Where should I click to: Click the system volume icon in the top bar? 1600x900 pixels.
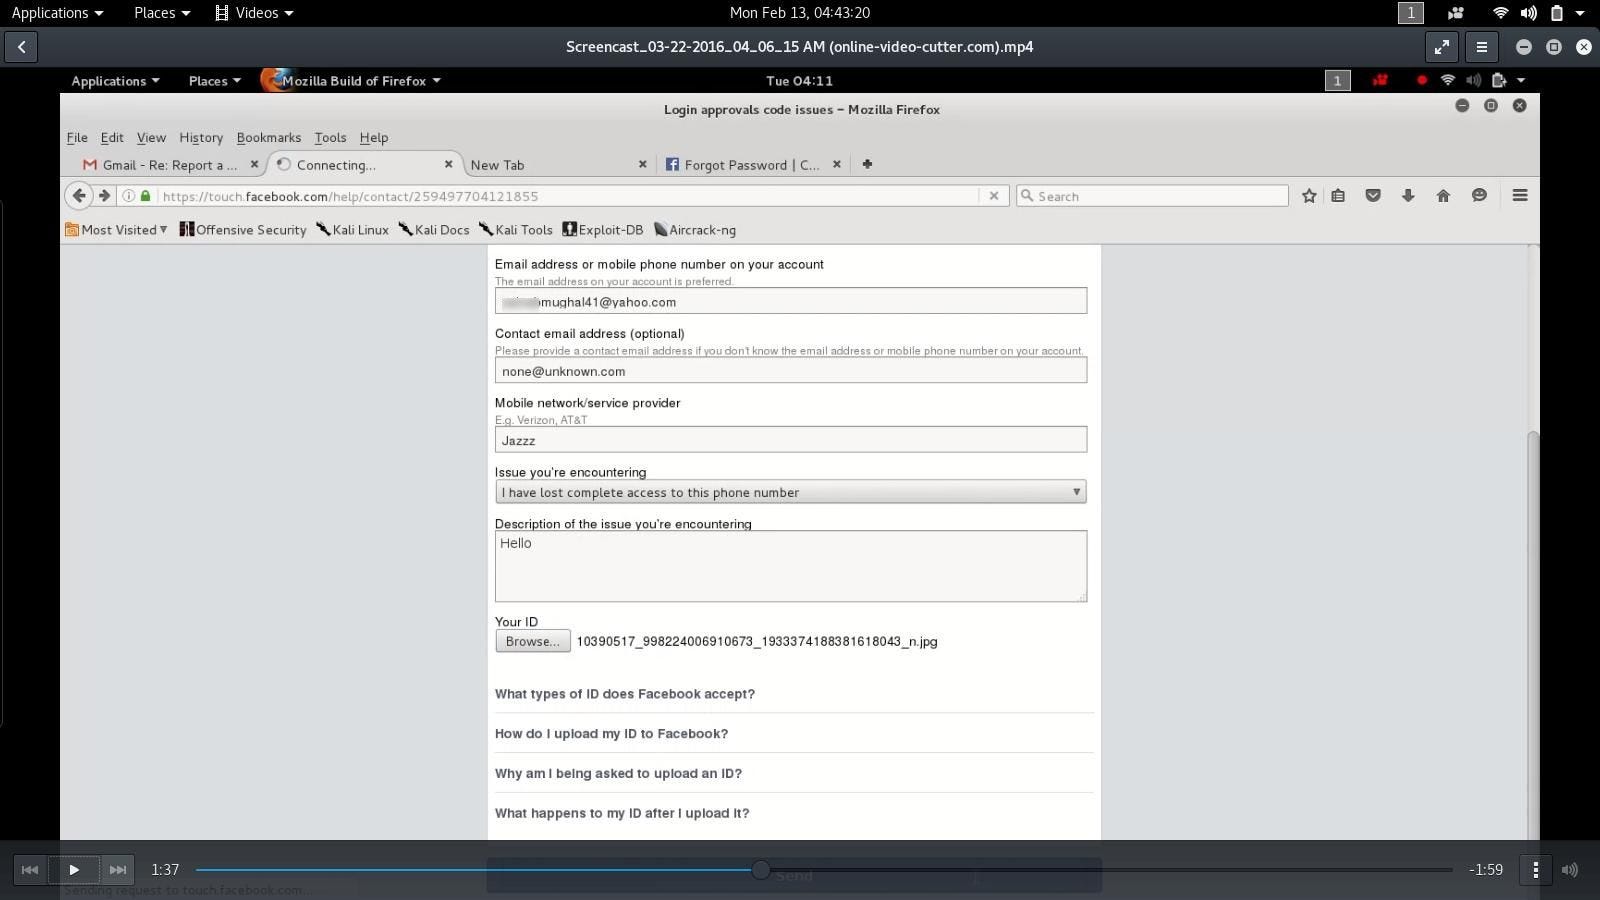[1528, 13]
